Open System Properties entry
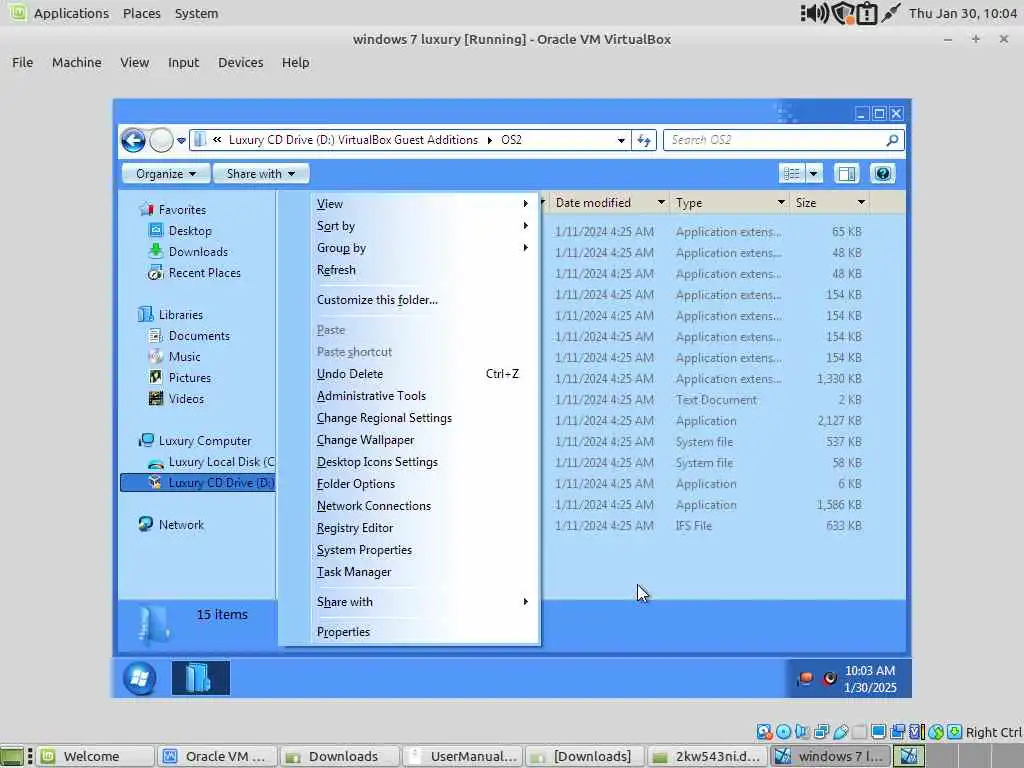The width and height of the screenshot is (1024, 768). [x=423, y=550]
